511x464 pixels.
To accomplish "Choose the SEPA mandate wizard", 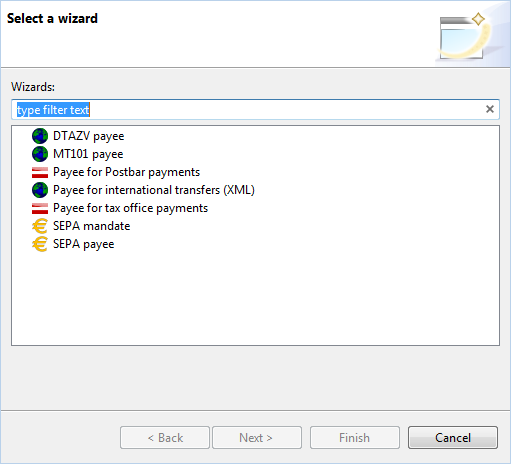I will point(92,226).
